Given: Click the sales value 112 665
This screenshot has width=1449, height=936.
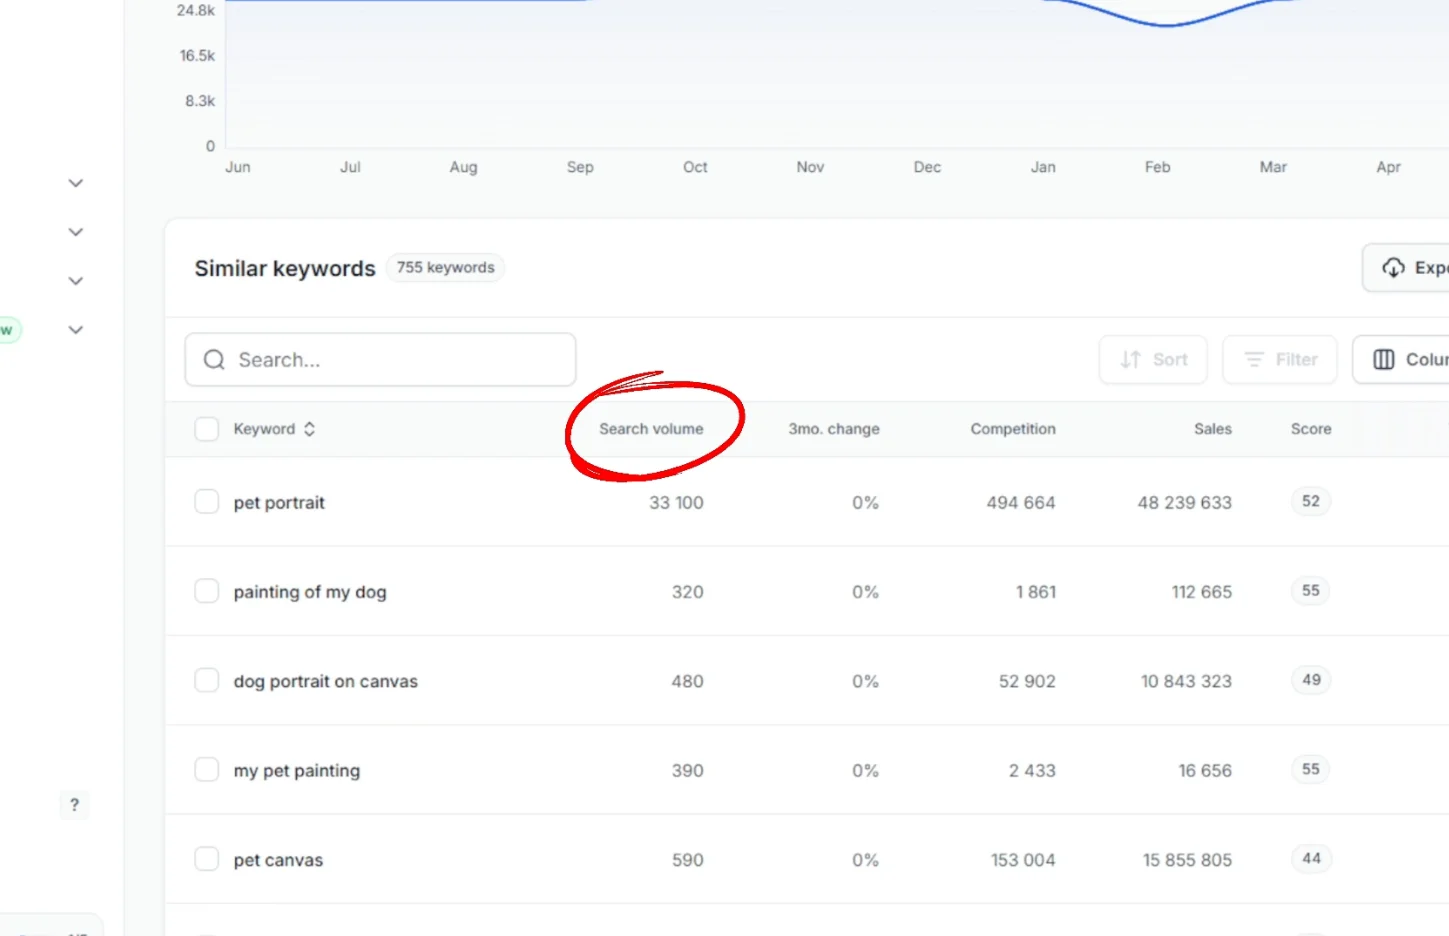Looking at the screenshot, I should pos(1202,592).
